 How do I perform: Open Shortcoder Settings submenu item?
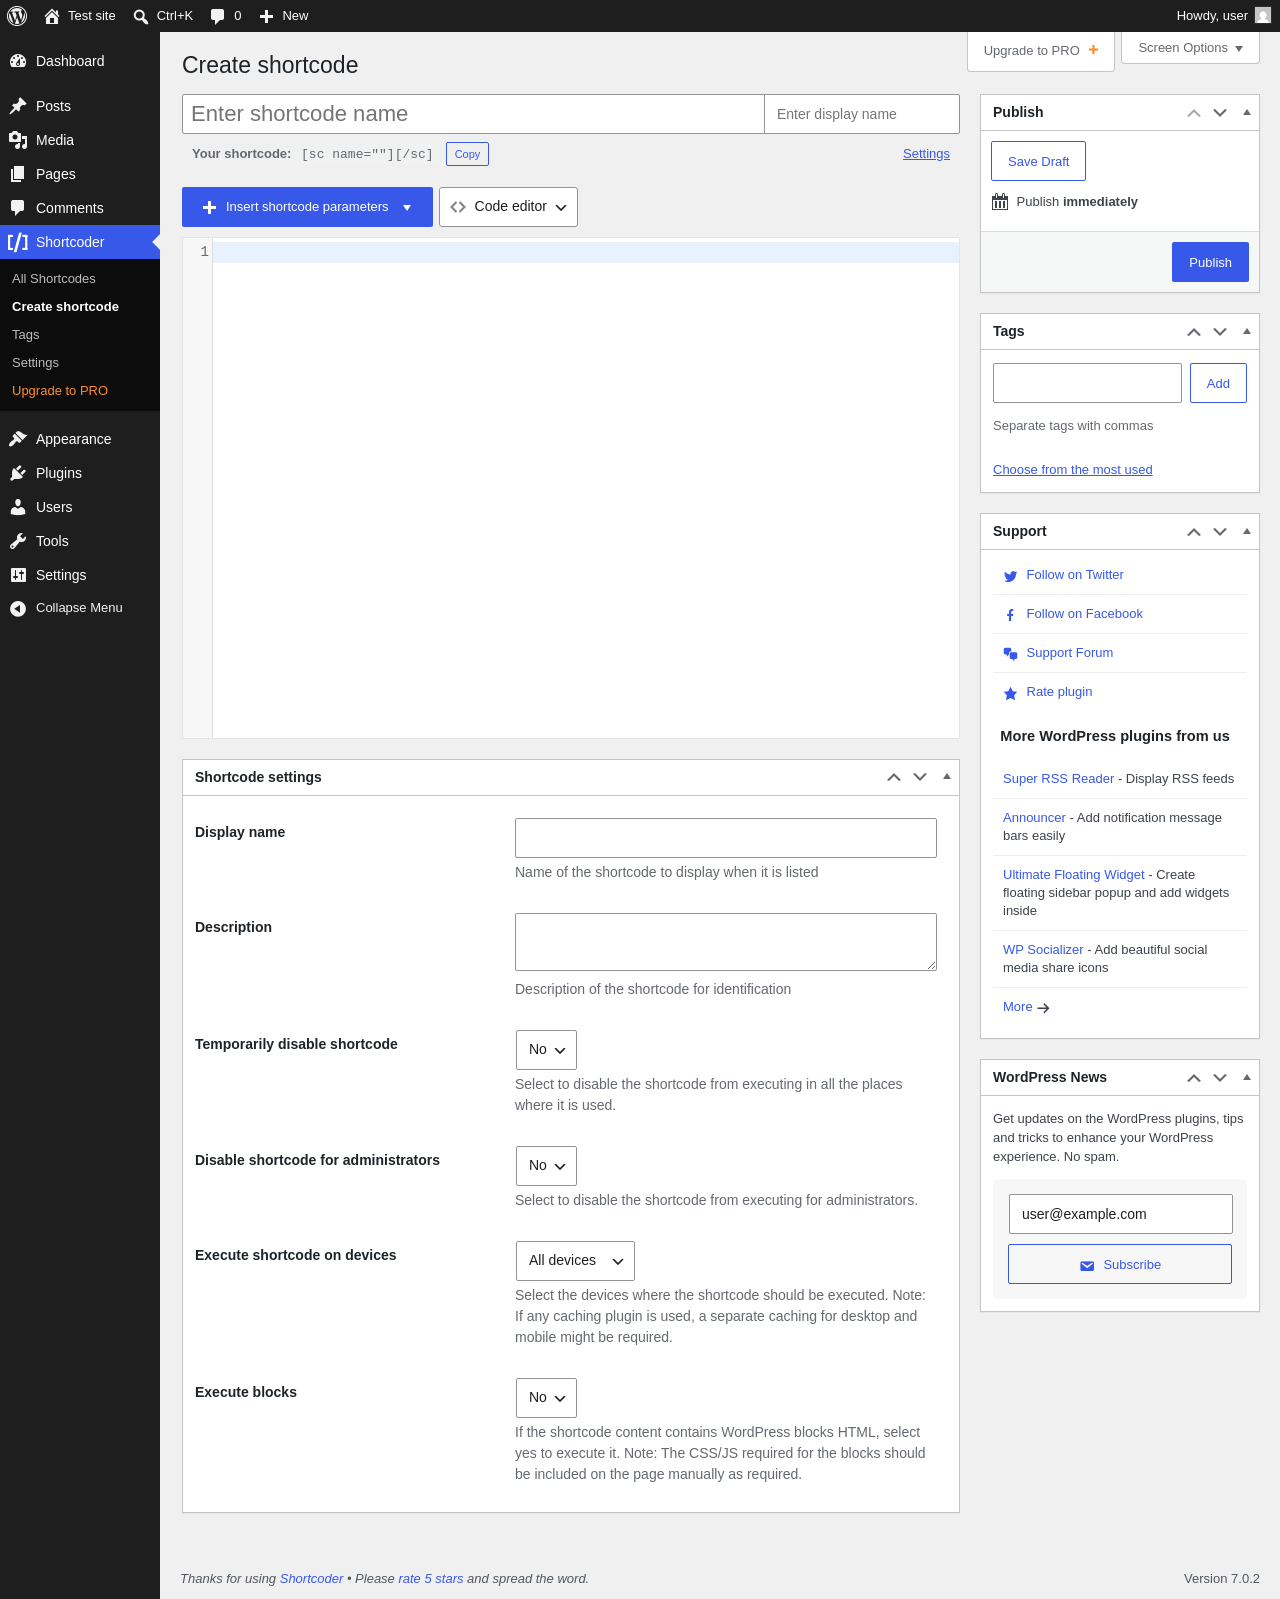pos(35,363)
